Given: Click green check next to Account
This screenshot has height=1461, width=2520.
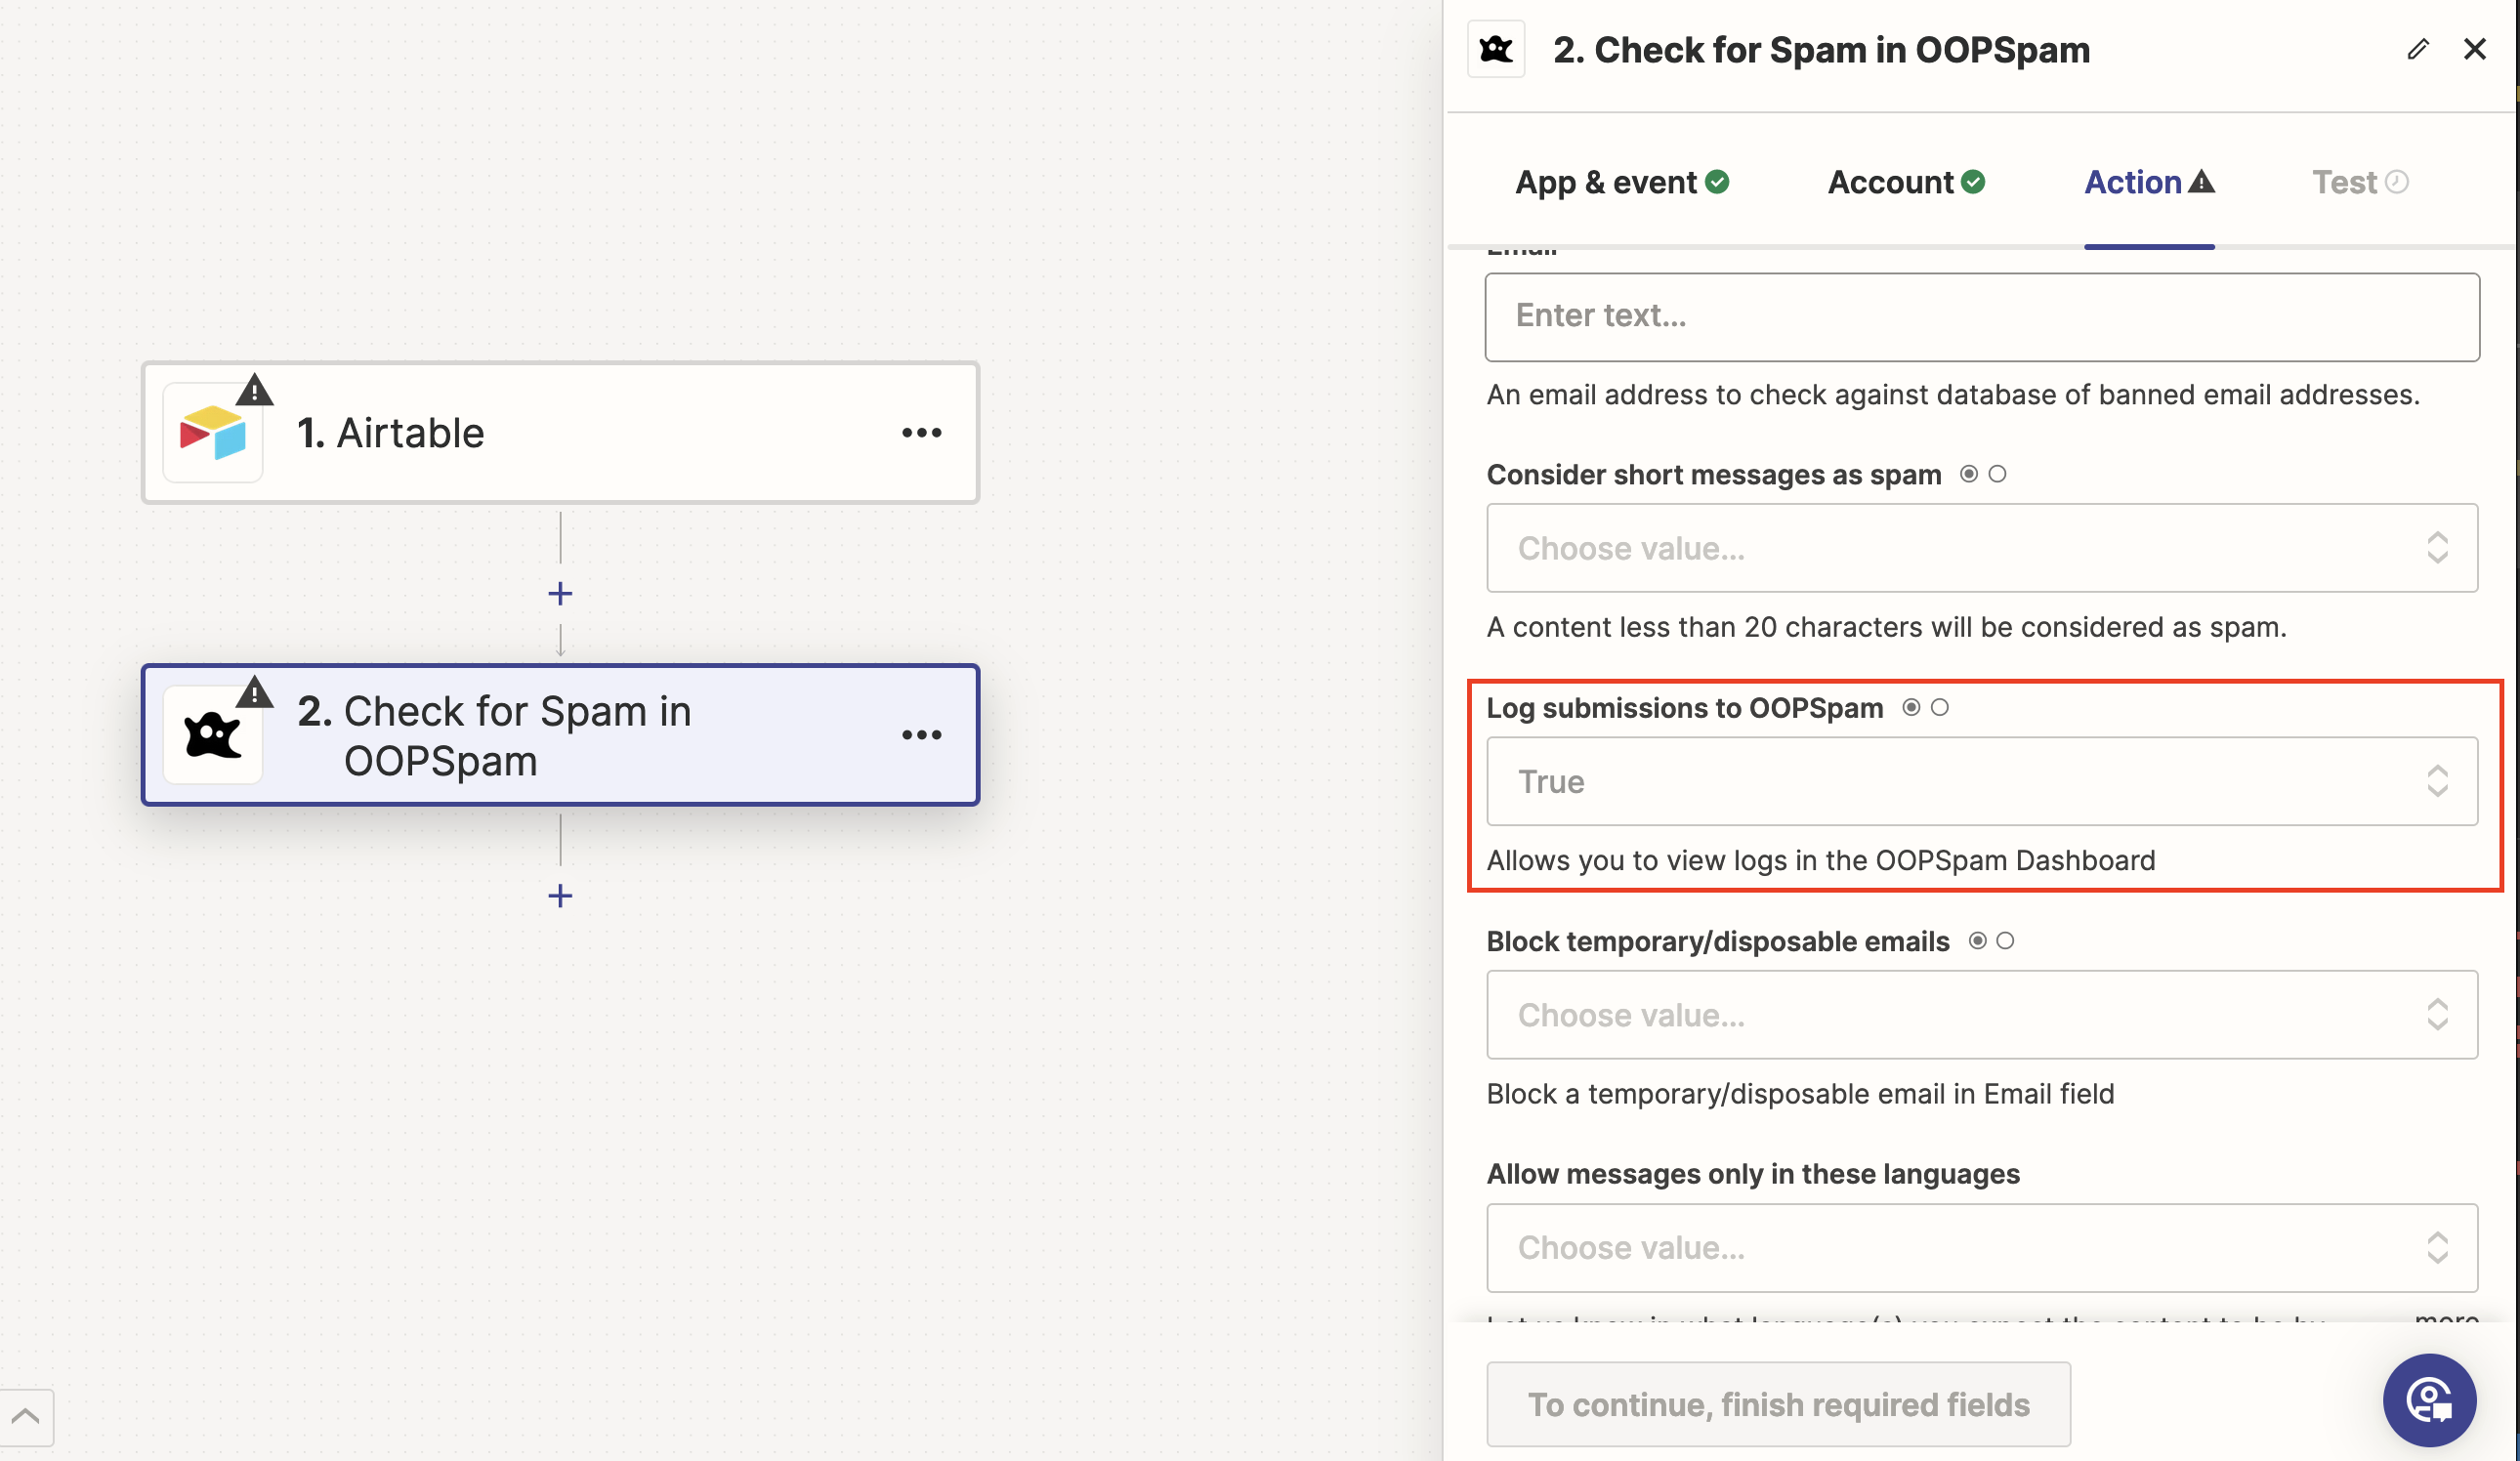Looking at the screenshot, I should click(x=1973, y=182).
